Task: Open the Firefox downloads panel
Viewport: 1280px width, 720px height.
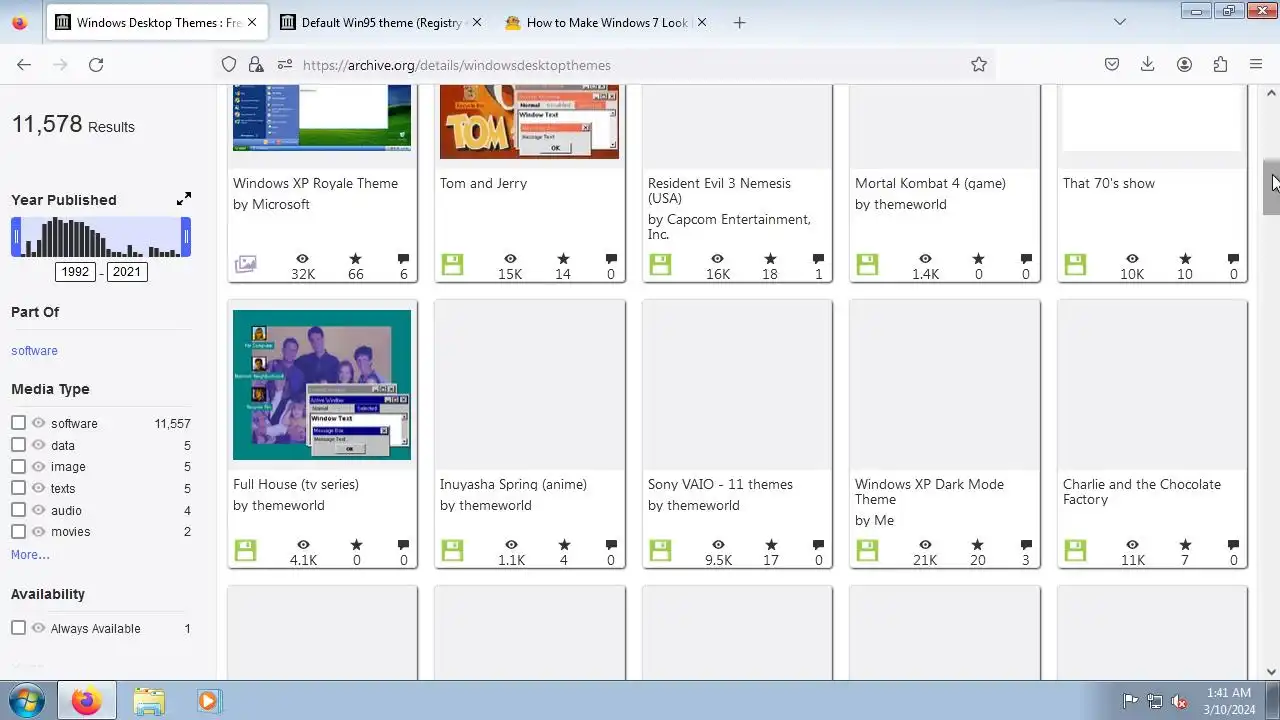Action: (1148, 65)
